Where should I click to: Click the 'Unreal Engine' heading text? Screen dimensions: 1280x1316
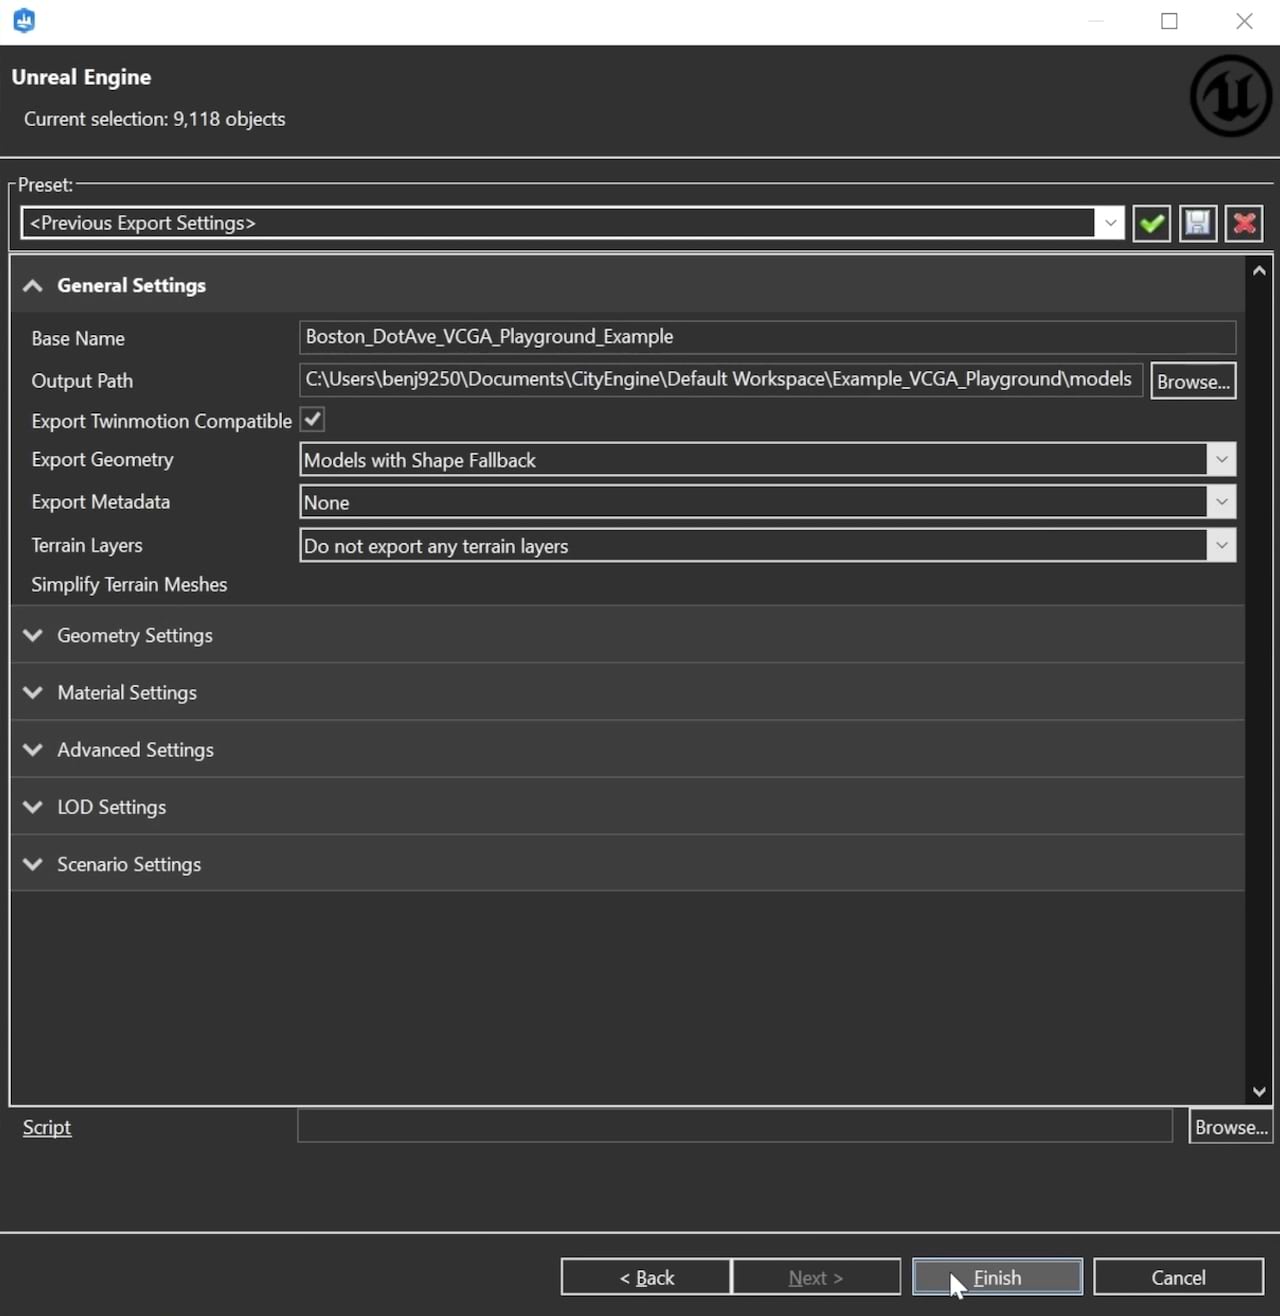coord(81,77)
